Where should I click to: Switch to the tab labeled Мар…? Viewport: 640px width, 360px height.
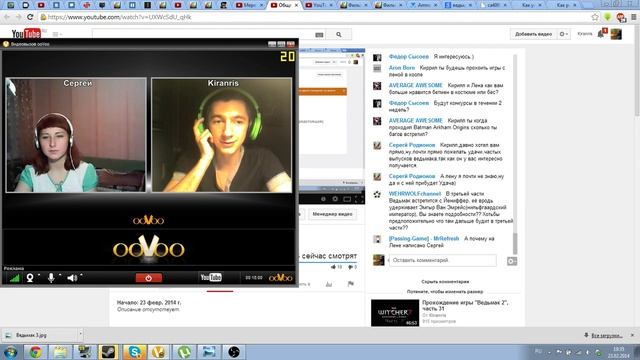249,5
